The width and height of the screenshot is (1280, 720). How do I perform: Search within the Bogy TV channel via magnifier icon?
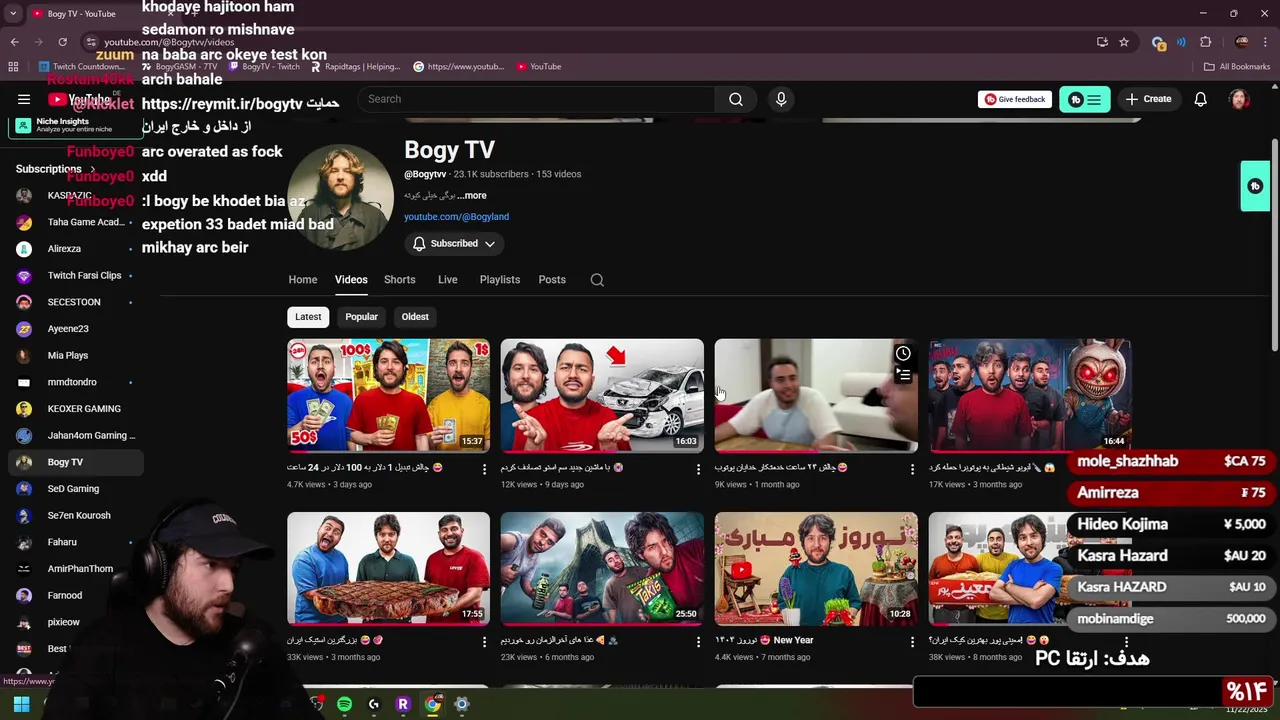(597, 280)
